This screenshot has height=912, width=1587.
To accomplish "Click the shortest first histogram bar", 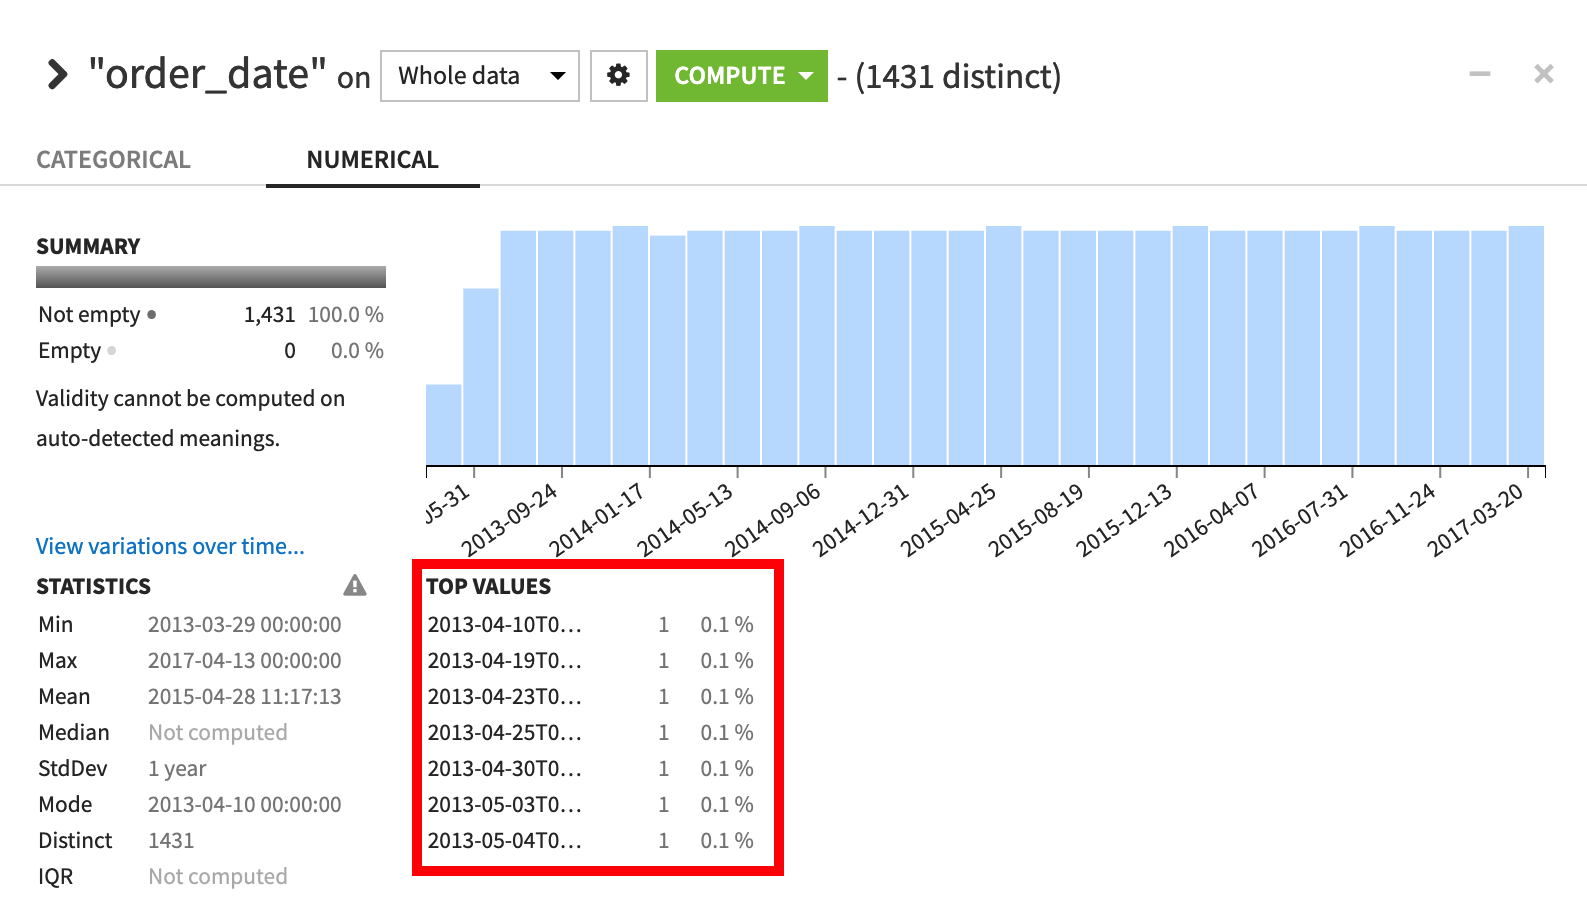I will tap(443, 425).
